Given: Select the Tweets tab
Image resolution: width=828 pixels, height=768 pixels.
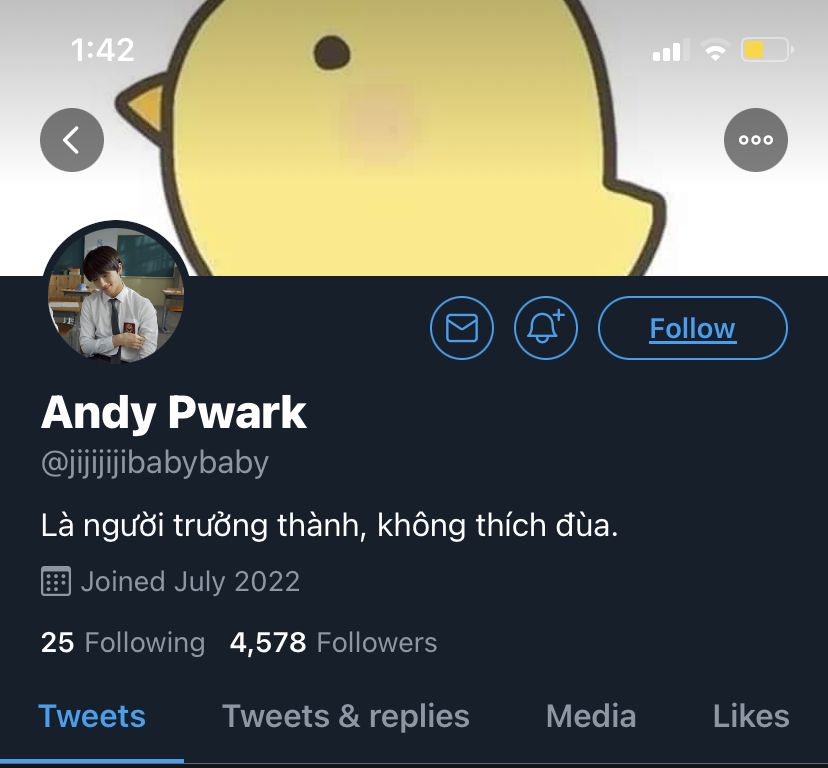Looking at the screenshot, I should coord(92,717).
